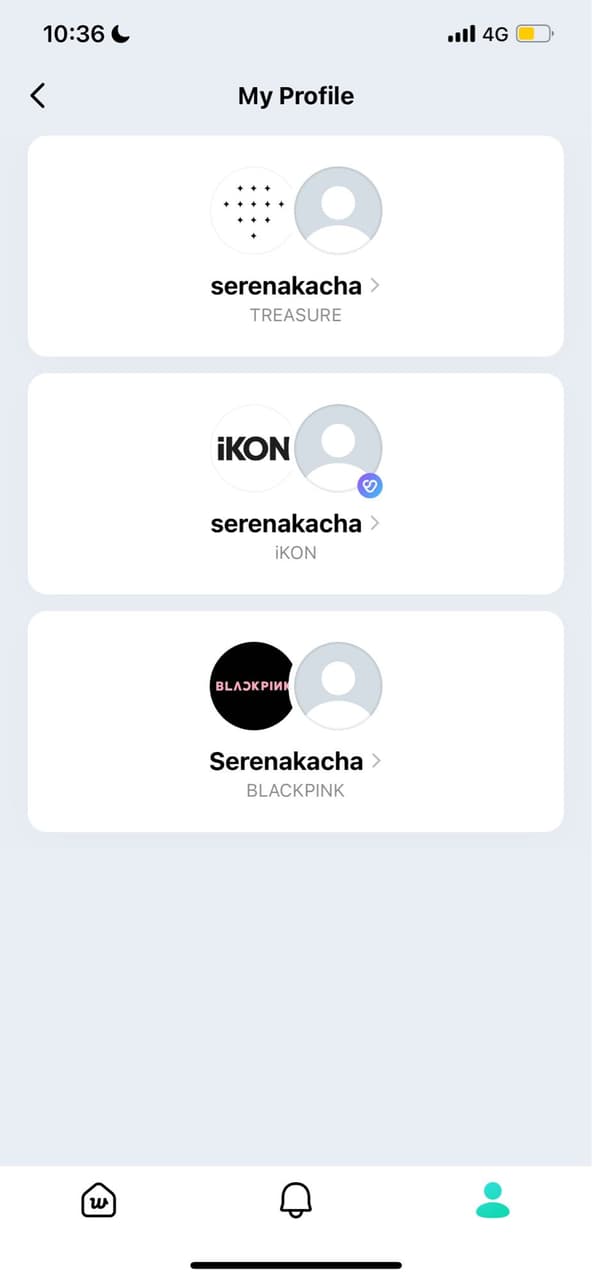Tap the battery indicator in status bar
This screenshot has width=592, height=1280.
[532, 32]
